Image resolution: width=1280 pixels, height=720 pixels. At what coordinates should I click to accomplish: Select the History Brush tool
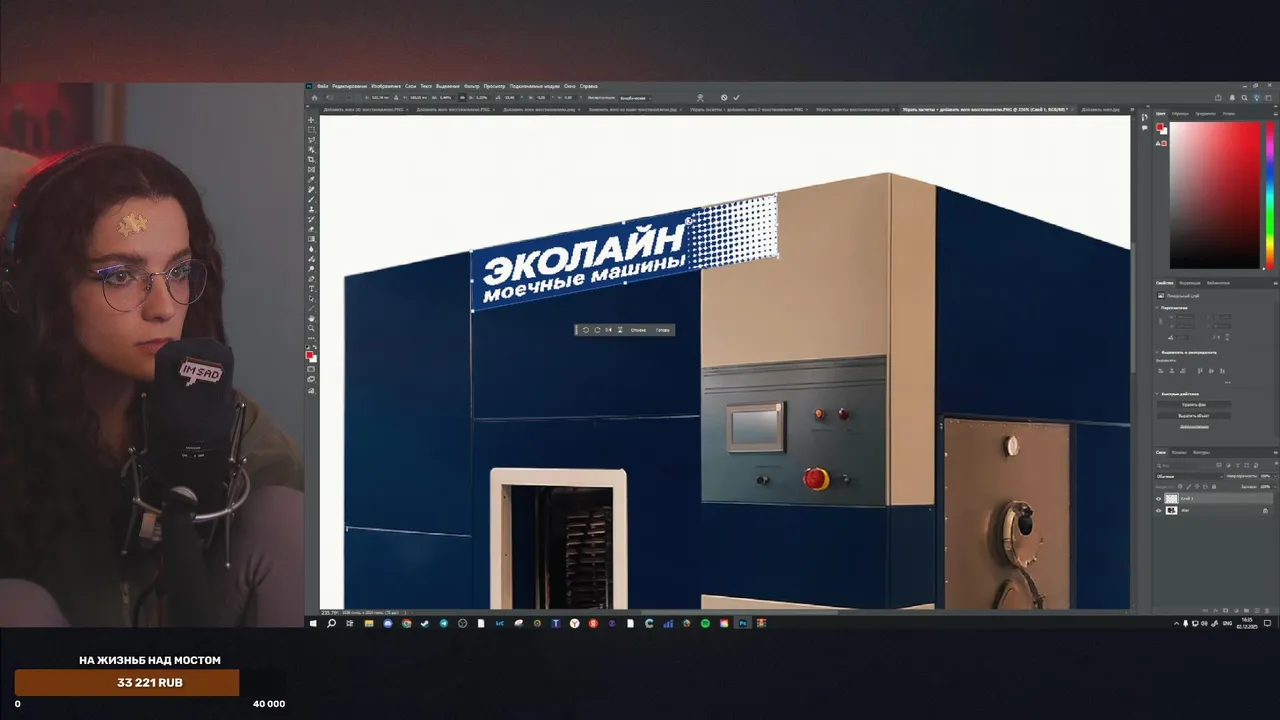(311, 219)
